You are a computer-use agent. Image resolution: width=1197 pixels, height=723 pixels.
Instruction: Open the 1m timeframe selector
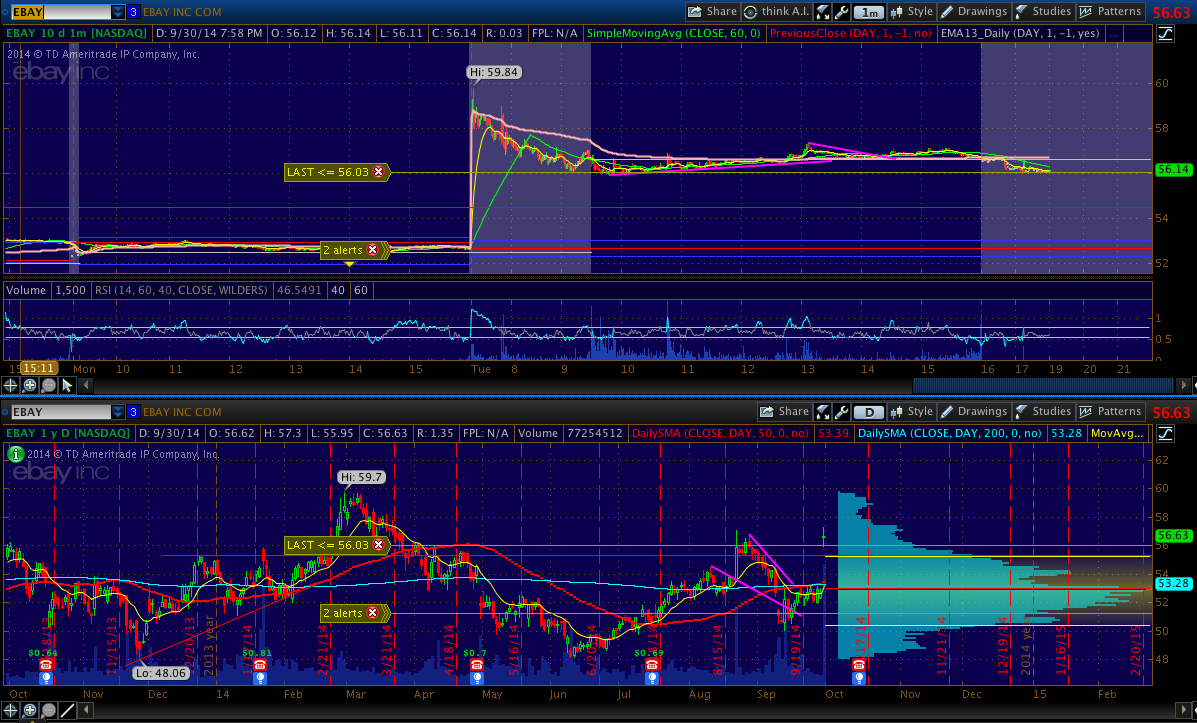point(870,12)
